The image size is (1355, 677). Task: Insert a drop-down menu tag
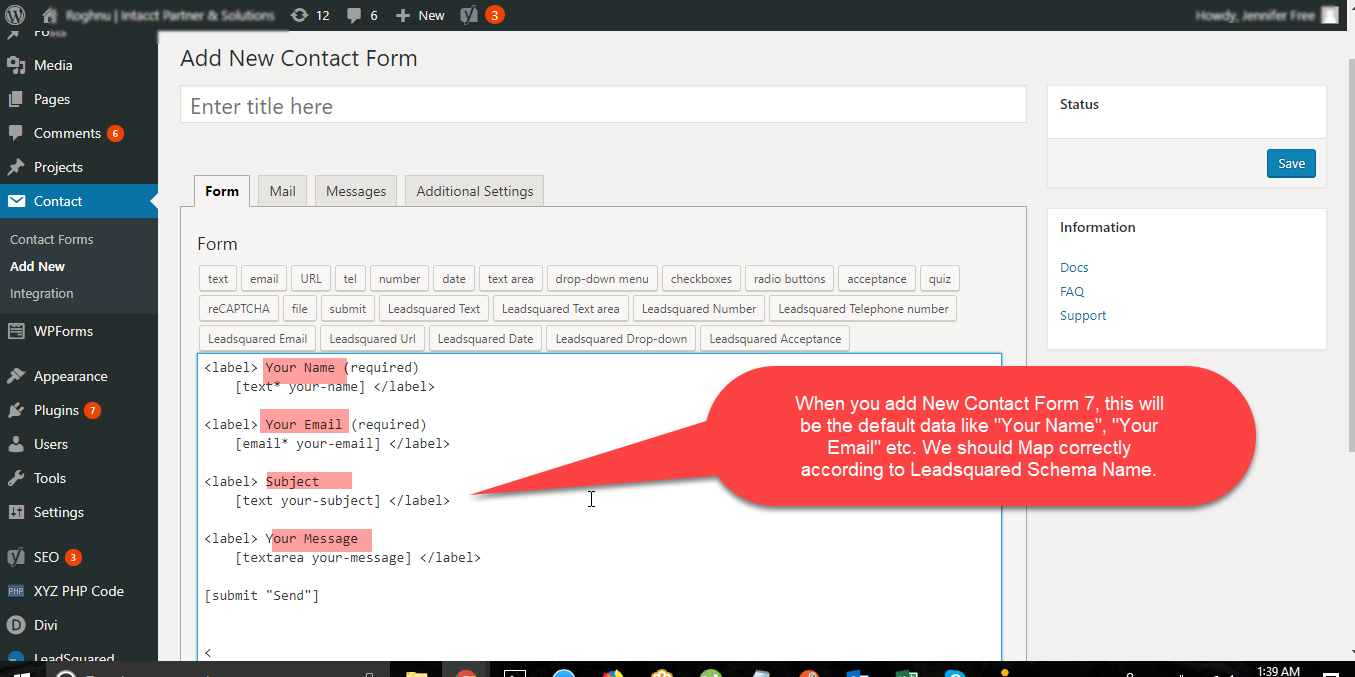pyautogui.click(x=602, y=279)
